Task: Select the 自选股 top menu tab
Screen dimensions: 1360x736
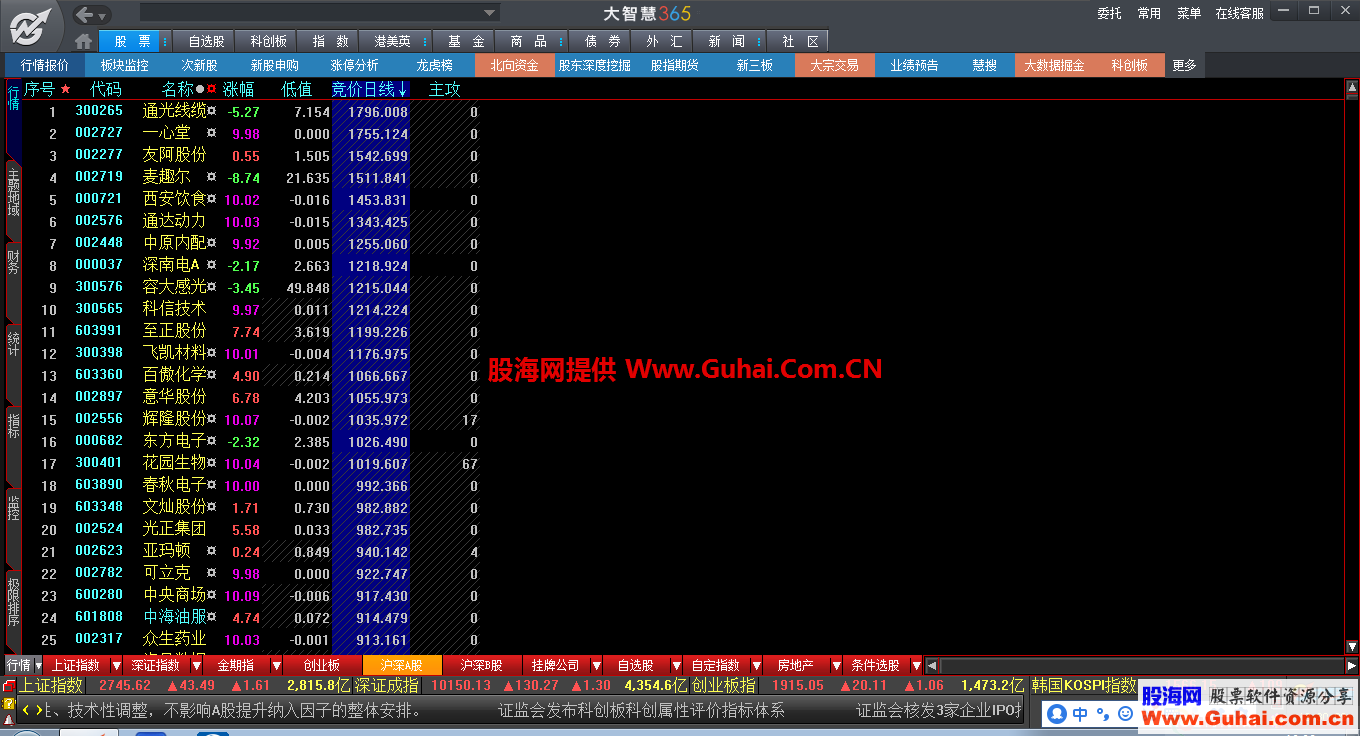Action: tap(206, 41)
